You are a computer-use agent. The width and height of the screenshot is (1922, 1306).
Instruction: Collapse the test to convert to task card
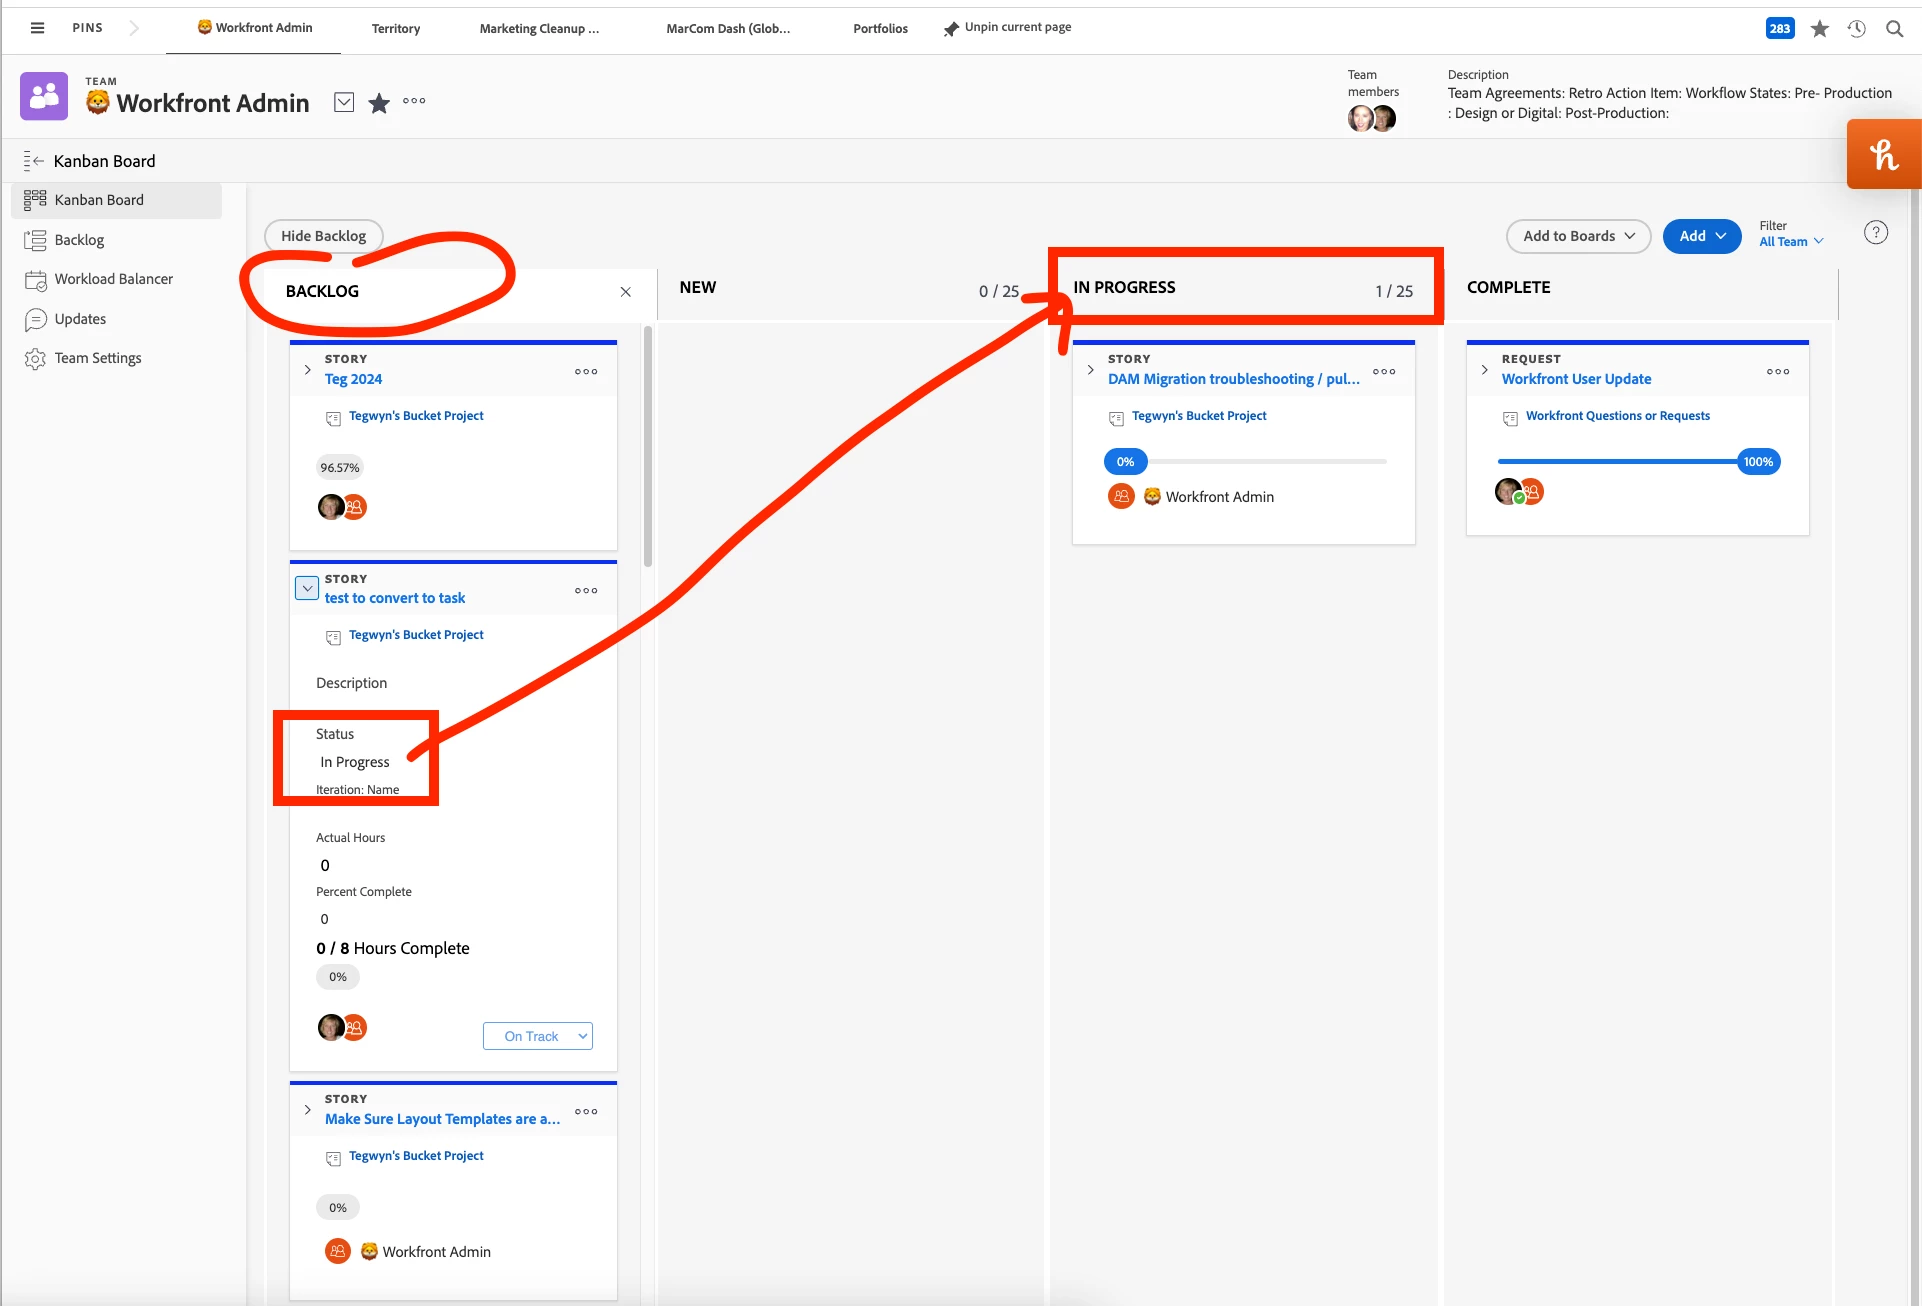[307, 588]
